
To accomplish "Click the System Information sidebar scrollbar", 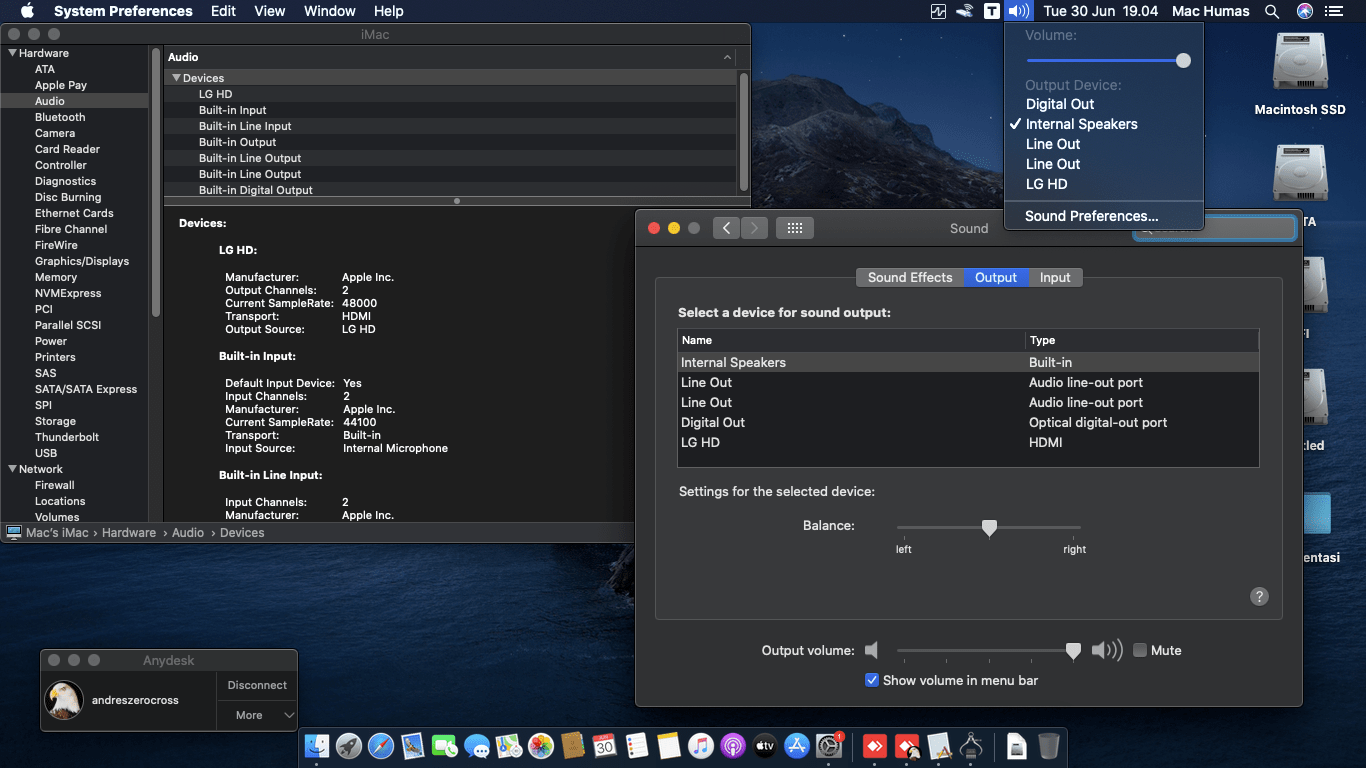I will (x=155, y=180).
